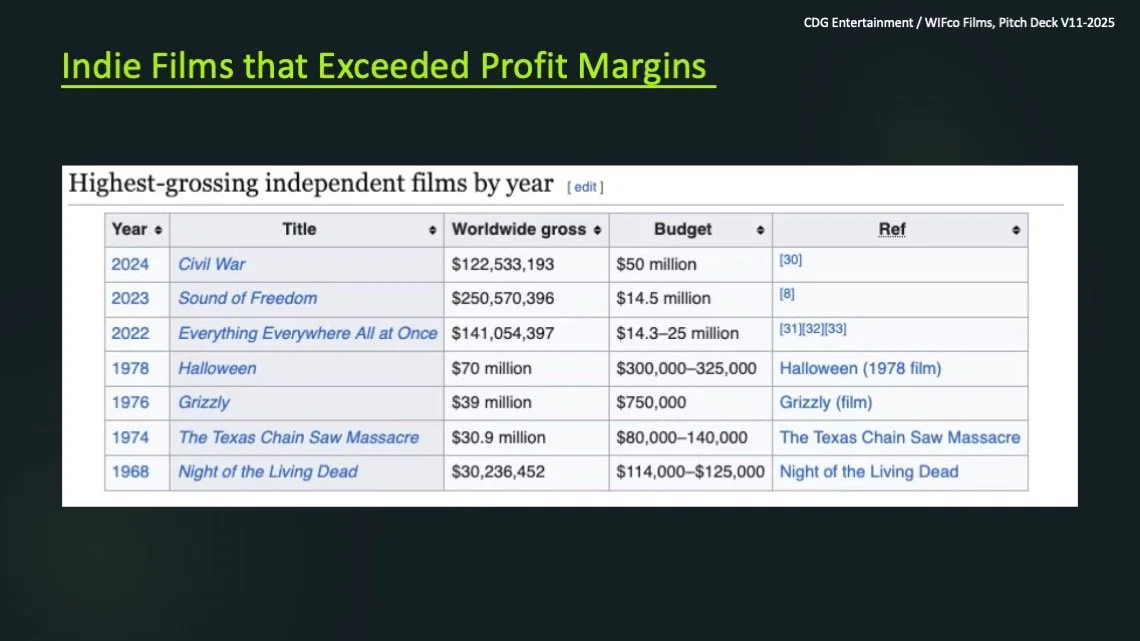
Task: Select the $39 million gross for Grizzly
Action: 491,402
